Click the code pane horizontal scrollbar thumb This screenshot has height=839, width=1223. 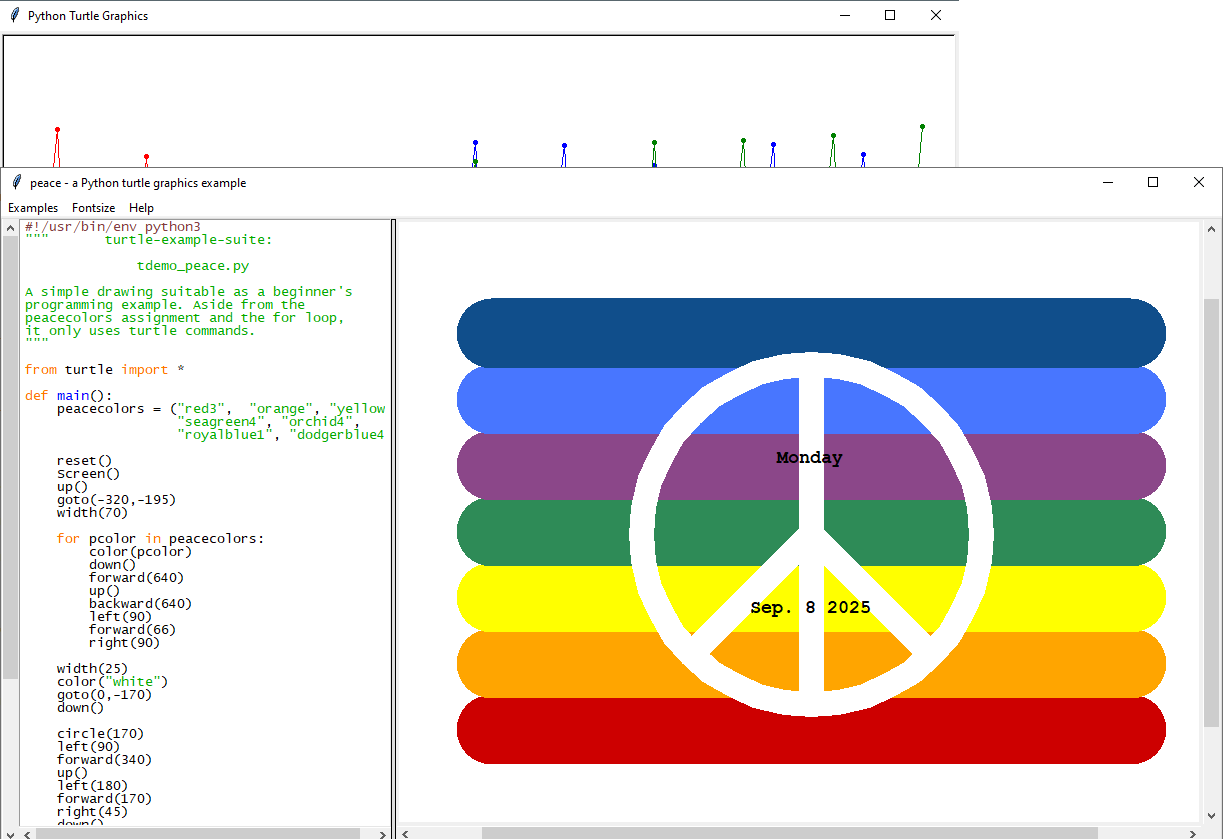point(198,833)
